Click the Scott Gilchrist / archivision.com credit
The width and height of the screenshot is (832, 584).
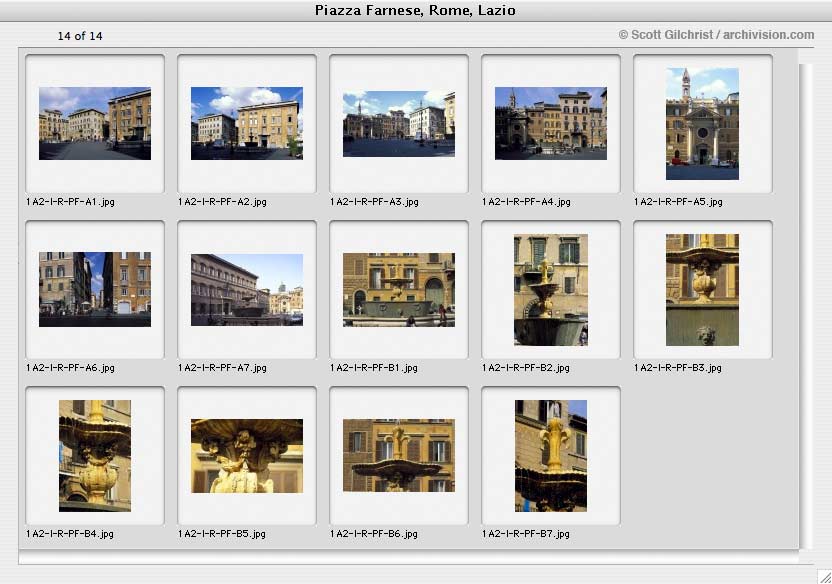[716, 34]
